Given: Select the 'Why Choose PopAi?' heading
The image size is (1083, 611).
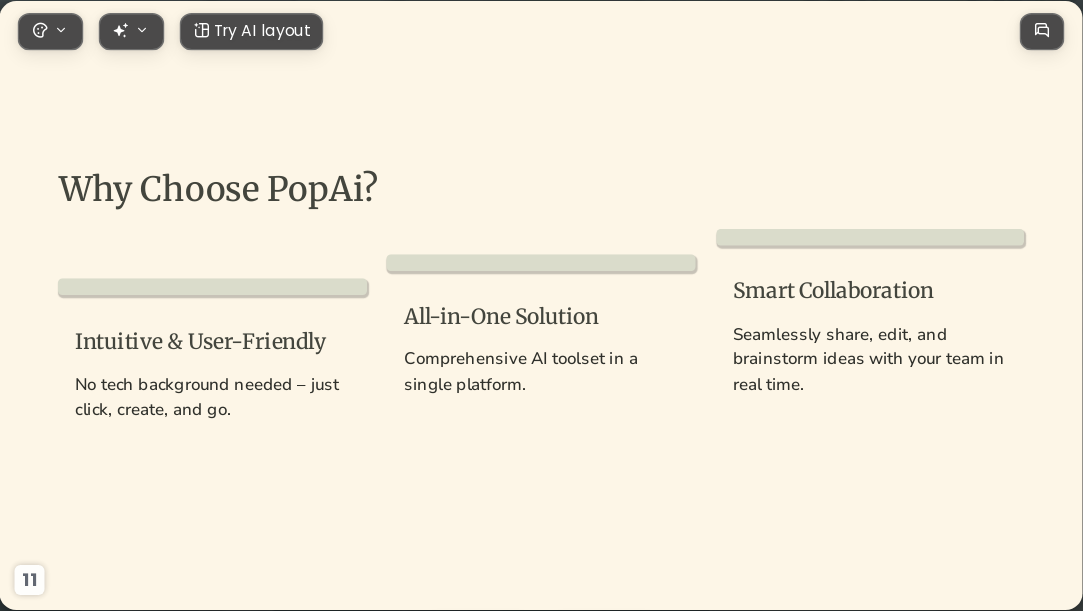Looking at the screenshot, I should (218, 188).
